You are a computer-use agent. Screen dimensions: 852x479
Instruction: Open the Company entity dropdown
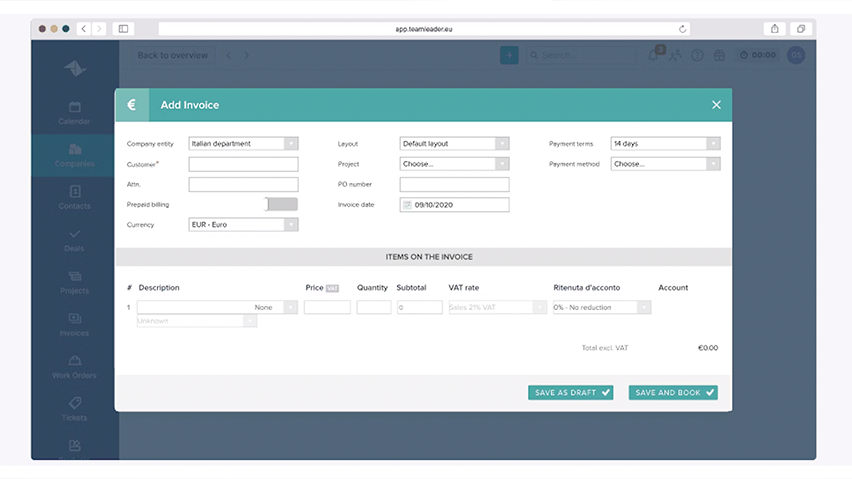pos(243,143)
